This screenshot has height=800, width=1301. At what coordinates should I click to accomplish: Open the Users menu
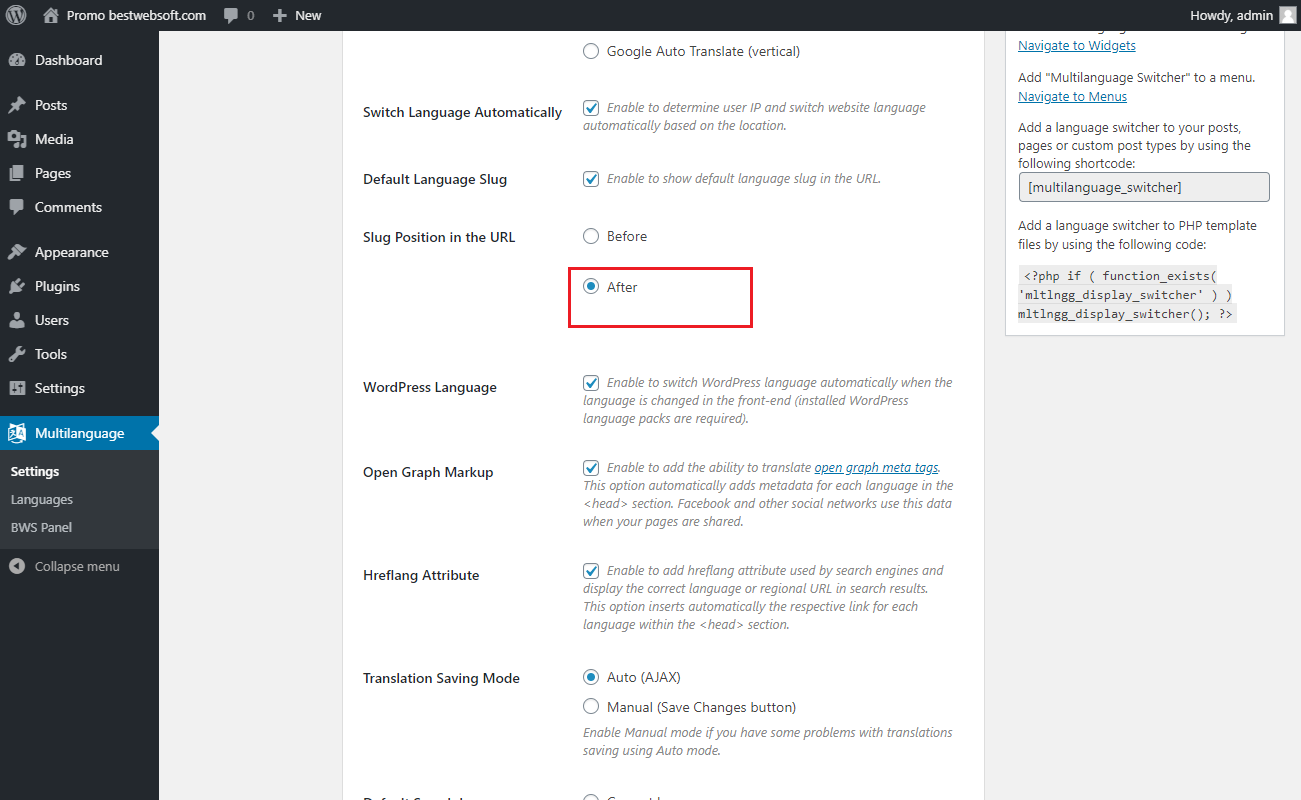coord(79,320)
